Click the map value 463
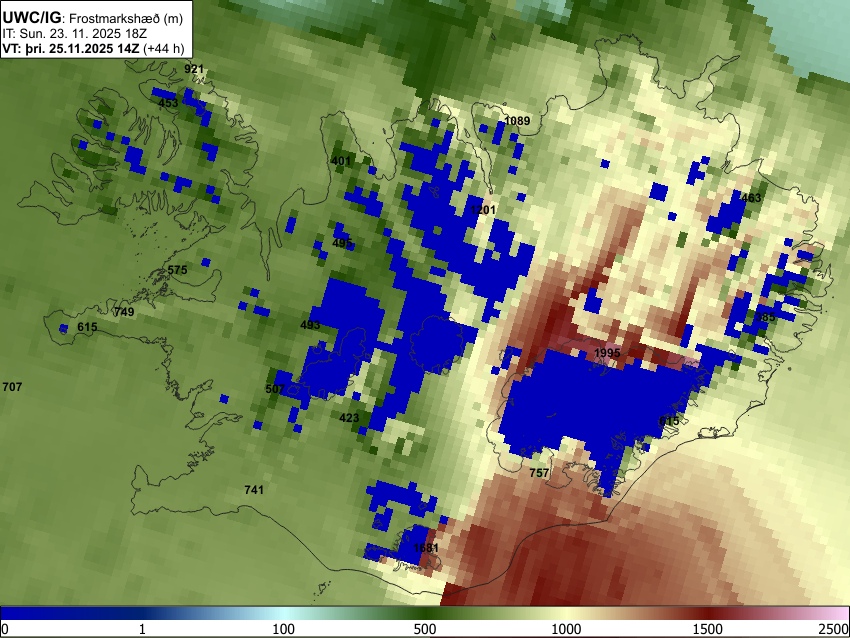Viewport: 850px width, 638px height. coord(751,198)
